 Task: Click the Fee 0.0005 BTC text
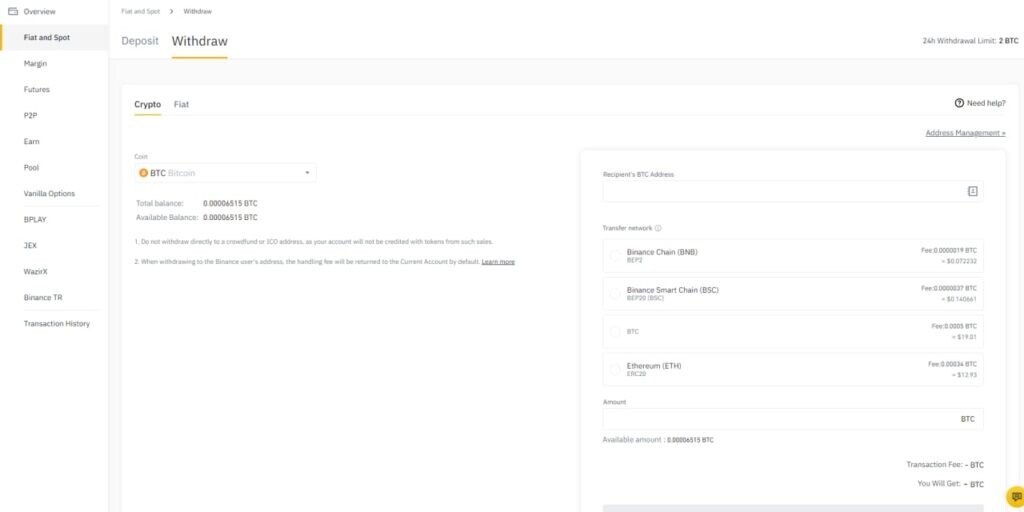[953, 326]
